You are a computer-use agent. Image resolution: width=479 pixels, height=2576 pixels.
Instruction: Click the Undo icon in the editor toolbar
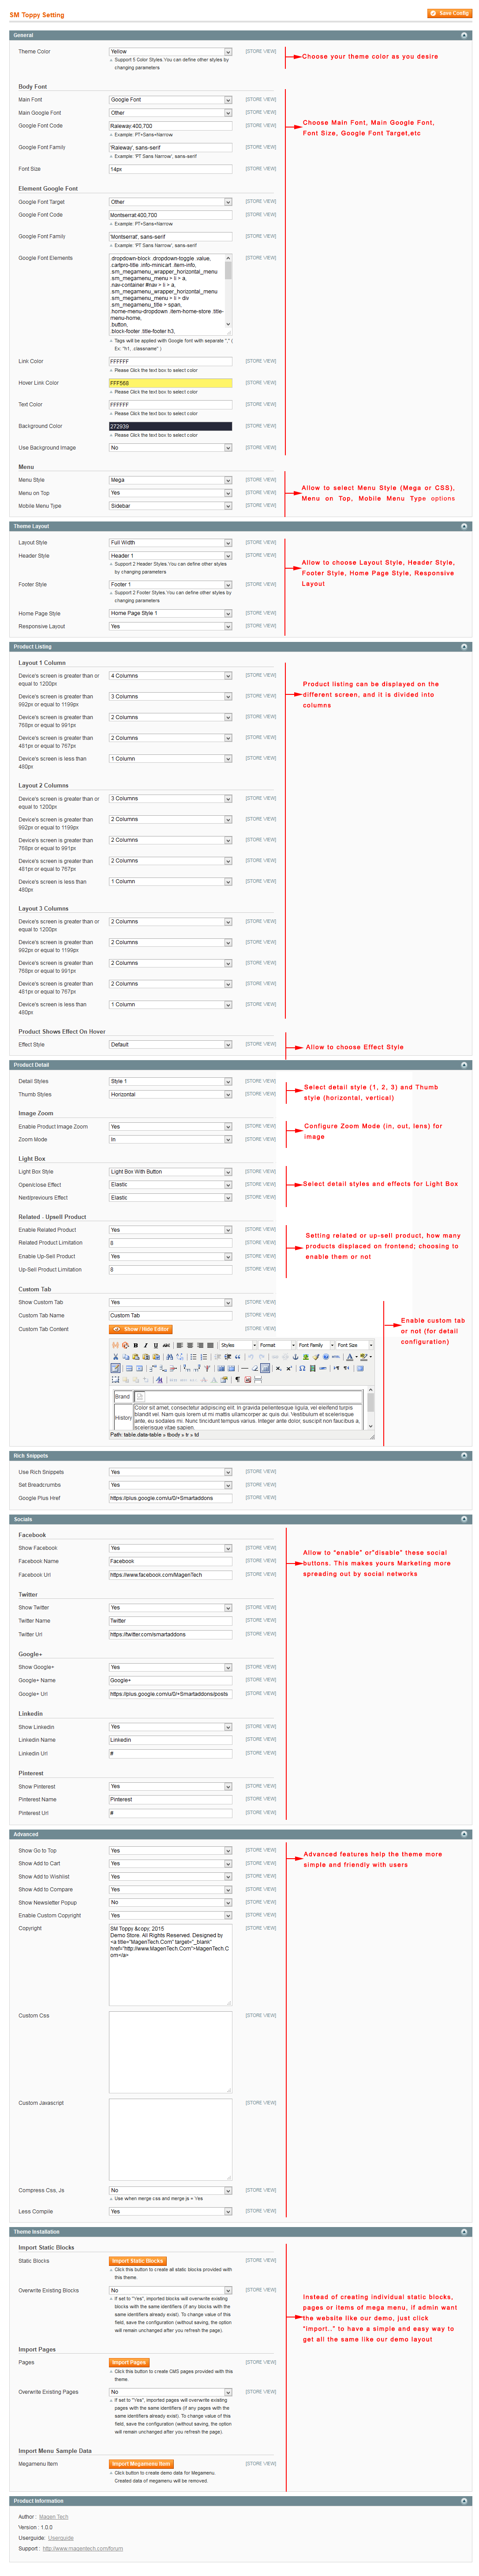click(250, 1356)
